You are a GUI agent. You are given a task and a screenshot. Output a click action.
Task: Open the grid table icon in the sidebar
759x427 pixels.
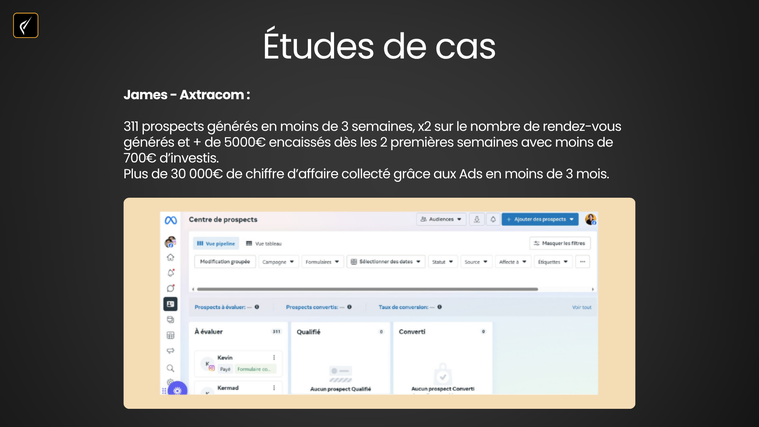click(x=170, y=335)
